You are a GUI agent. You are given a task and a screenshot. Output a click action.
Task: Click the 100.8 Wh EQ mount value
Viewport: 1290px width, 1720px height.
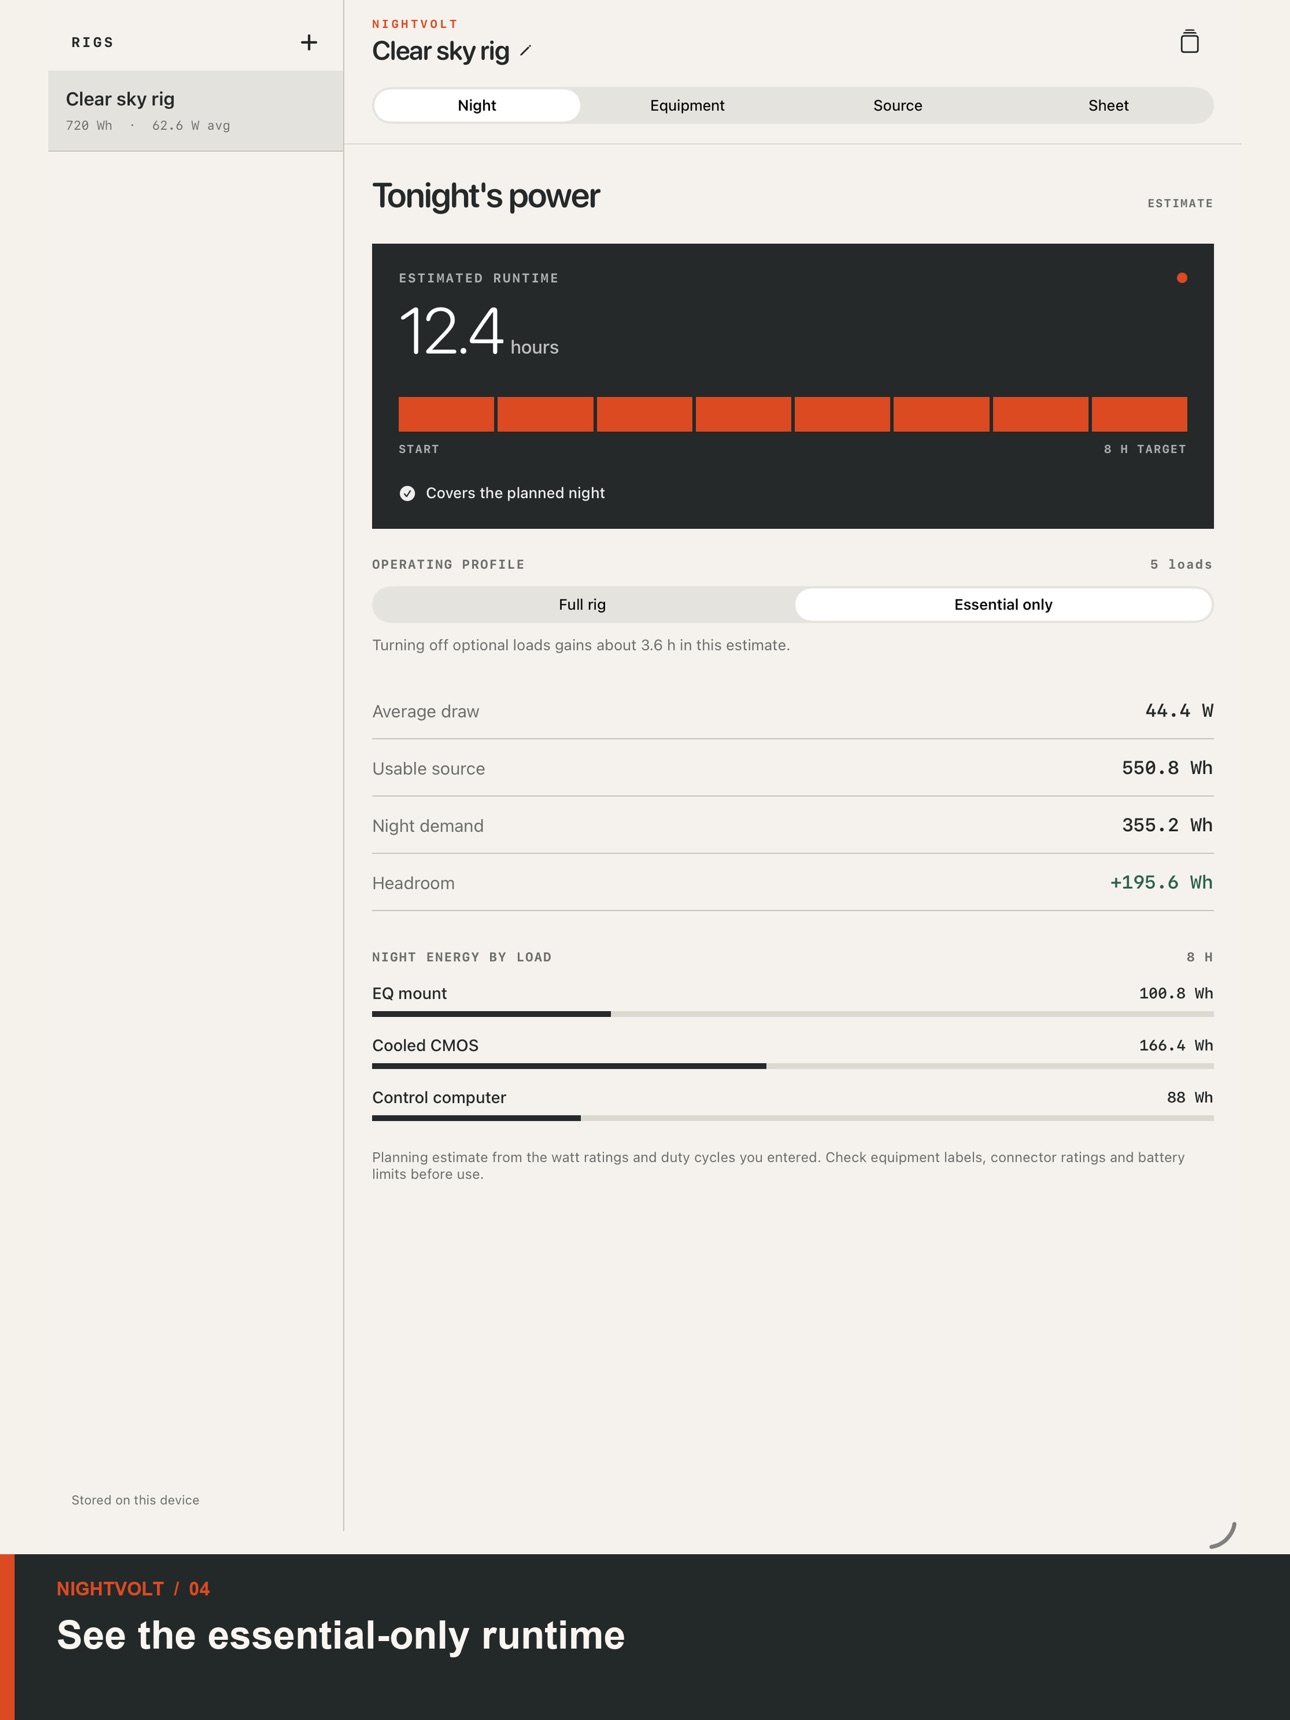(x=1176, y=993)
